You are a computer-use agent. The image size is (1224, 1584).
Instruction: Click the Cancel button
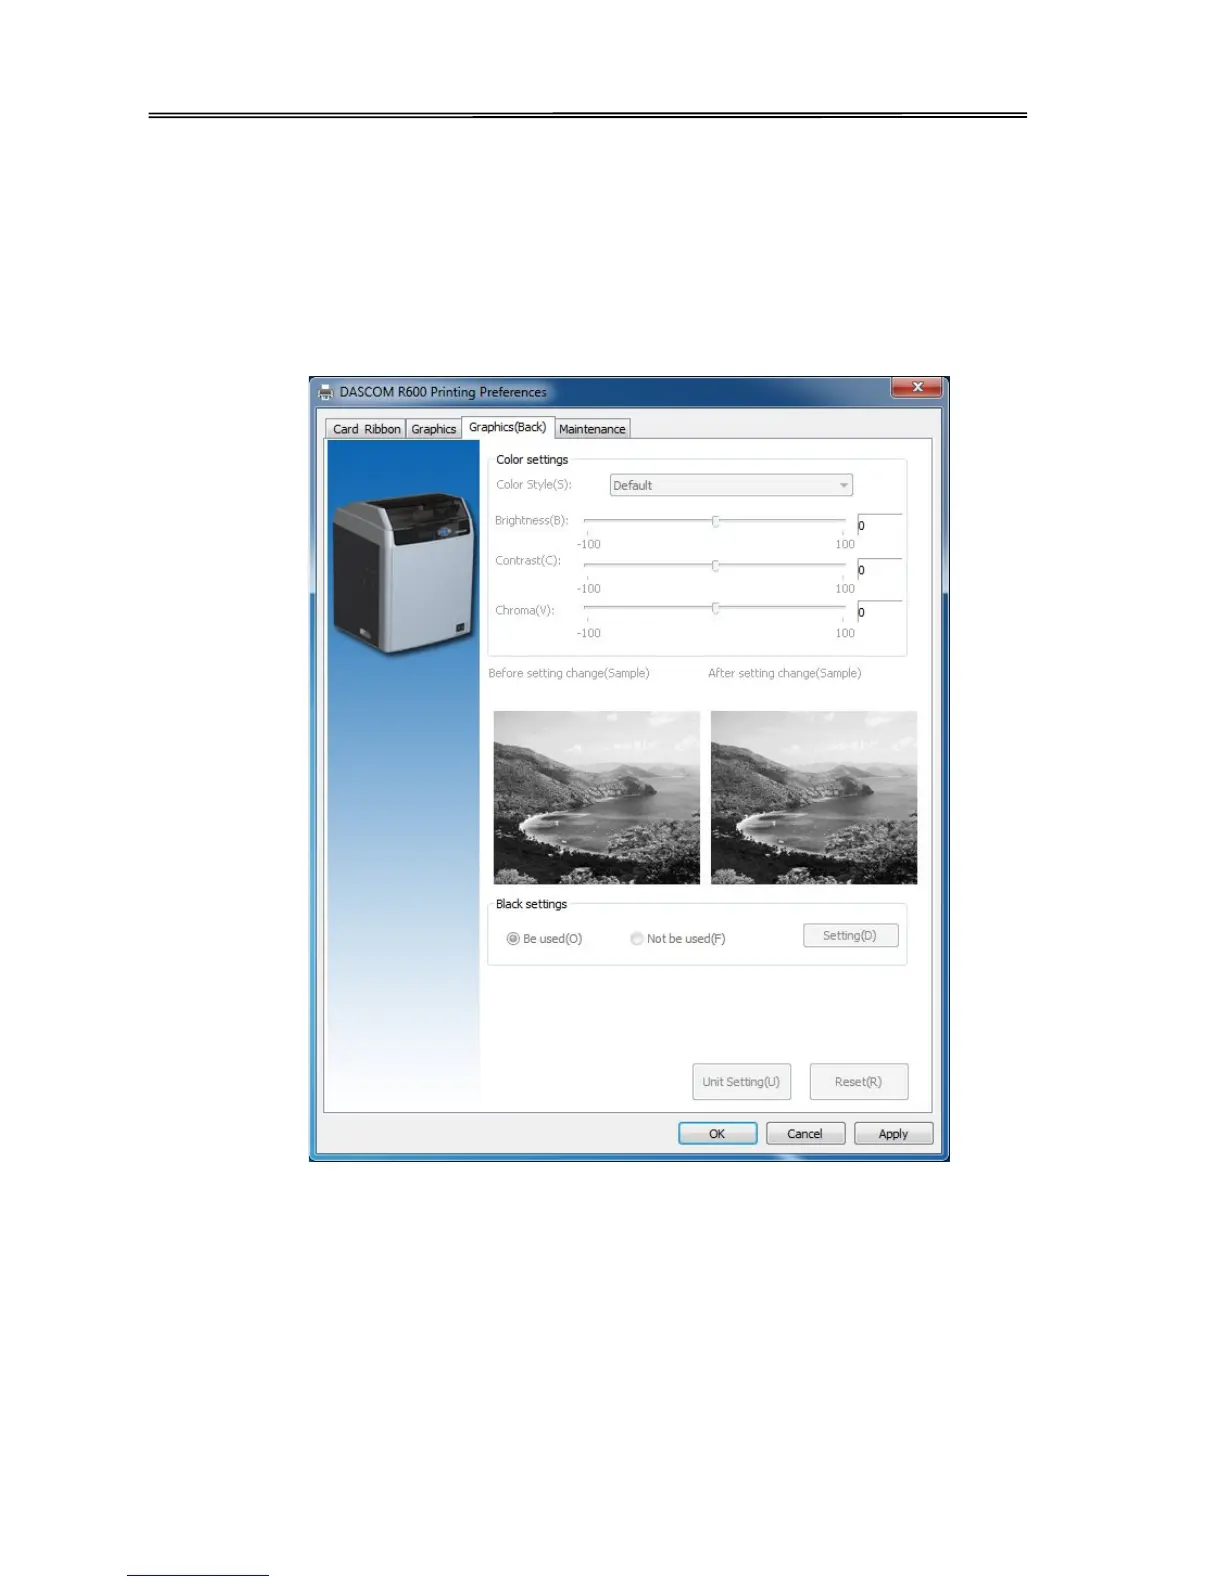pyautogui.click(x=805, y=1134)
